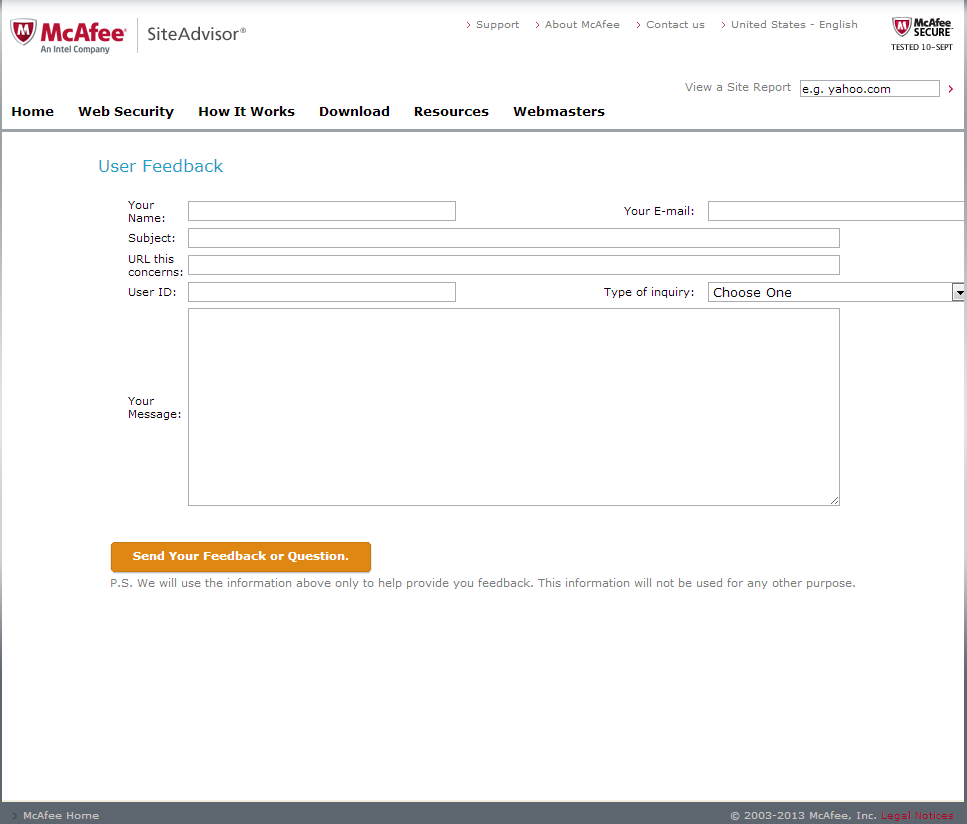
Task: Click the McAfee shield logo
Action: (23, 32)
